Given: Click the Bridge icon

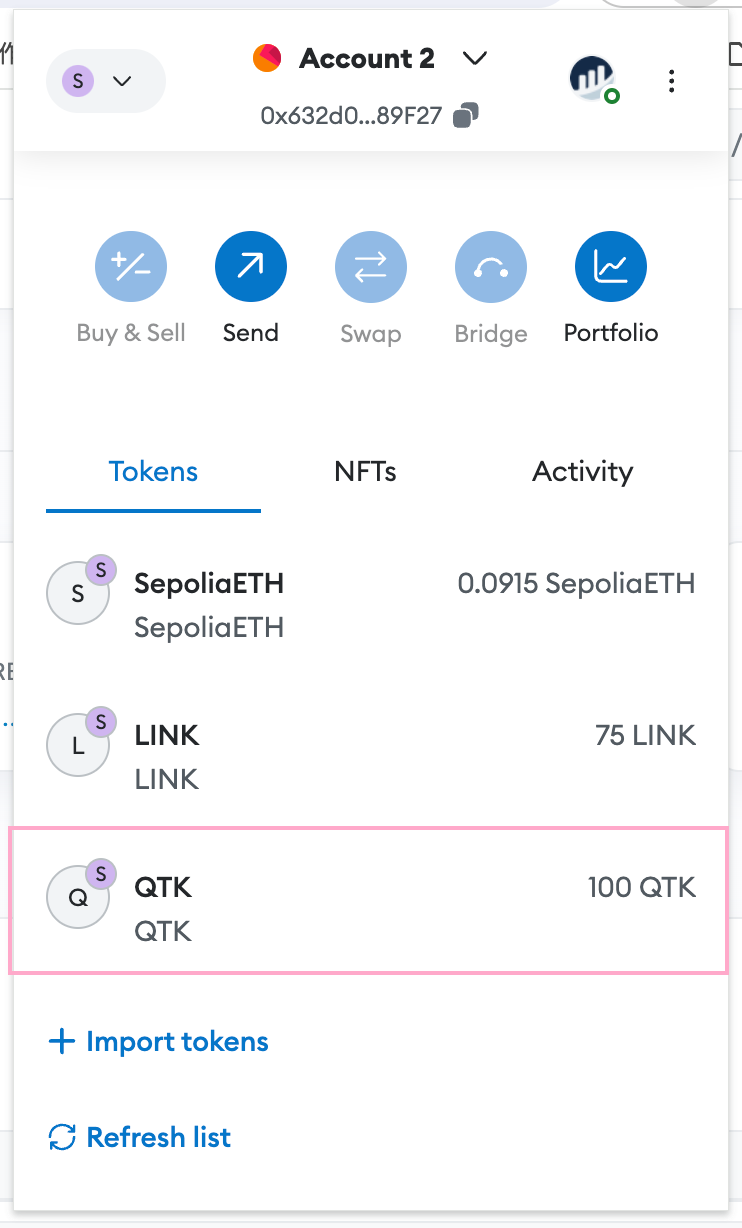Looking at the screenshot, I should tap(491, 266).
